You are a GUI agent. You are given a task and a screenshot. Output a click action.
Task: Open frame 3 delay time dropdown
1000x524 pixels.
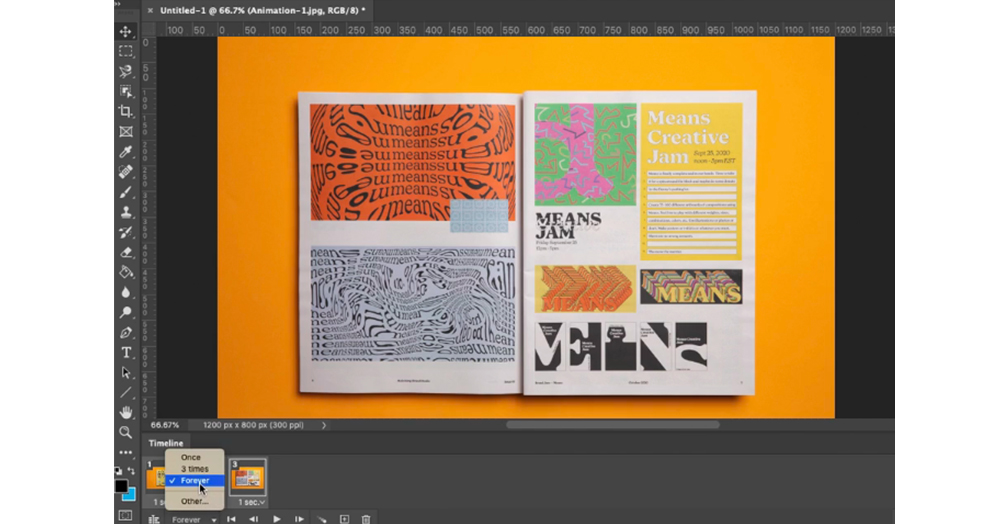(251, 502)
